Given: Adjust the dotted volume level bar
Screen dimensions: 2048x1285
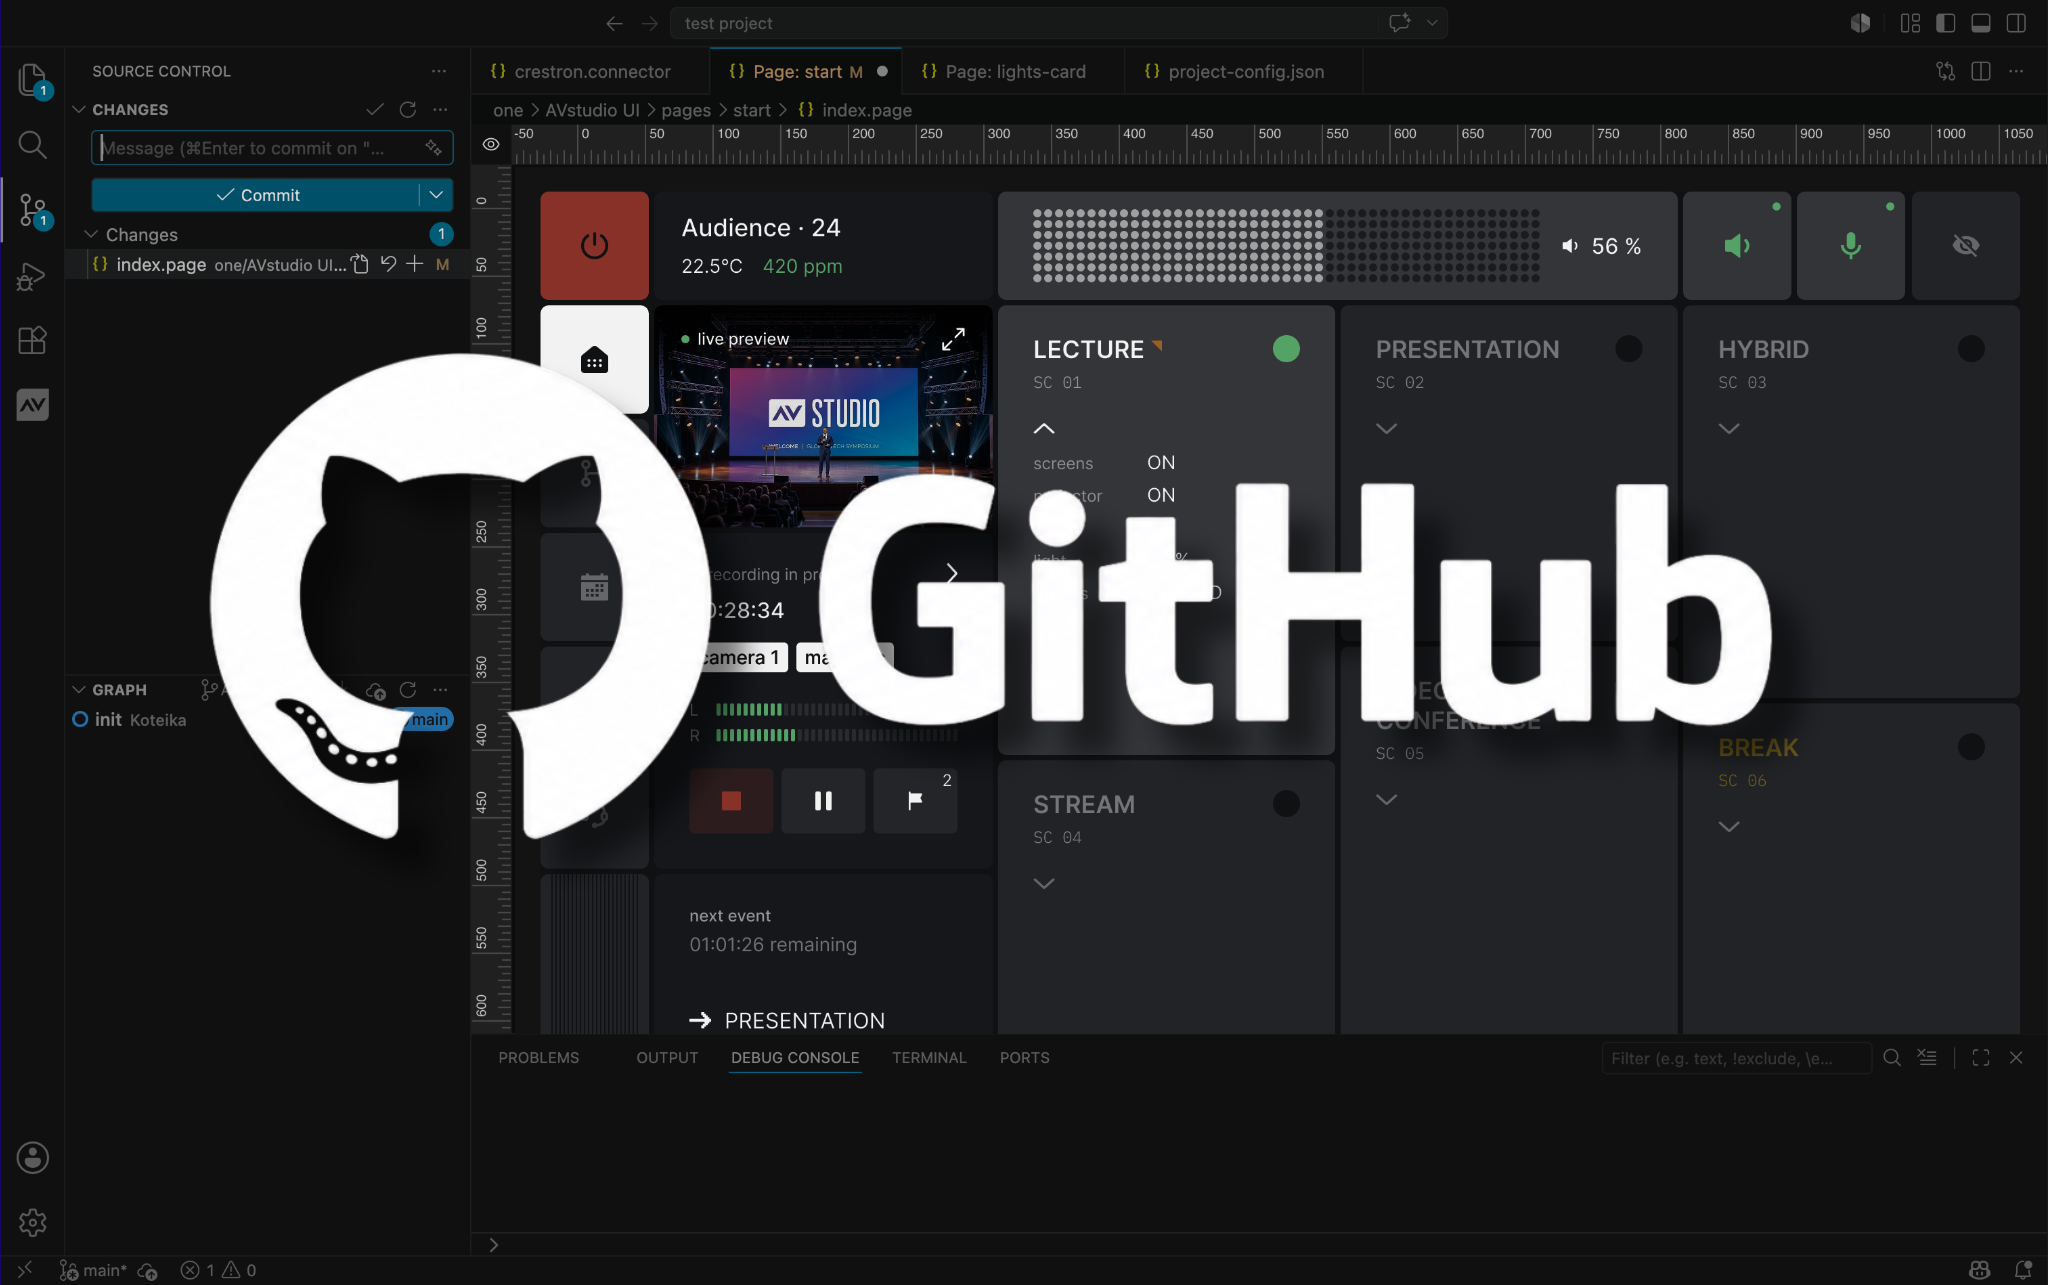Looking at the screenshot, I should (x=1286, y=246).
